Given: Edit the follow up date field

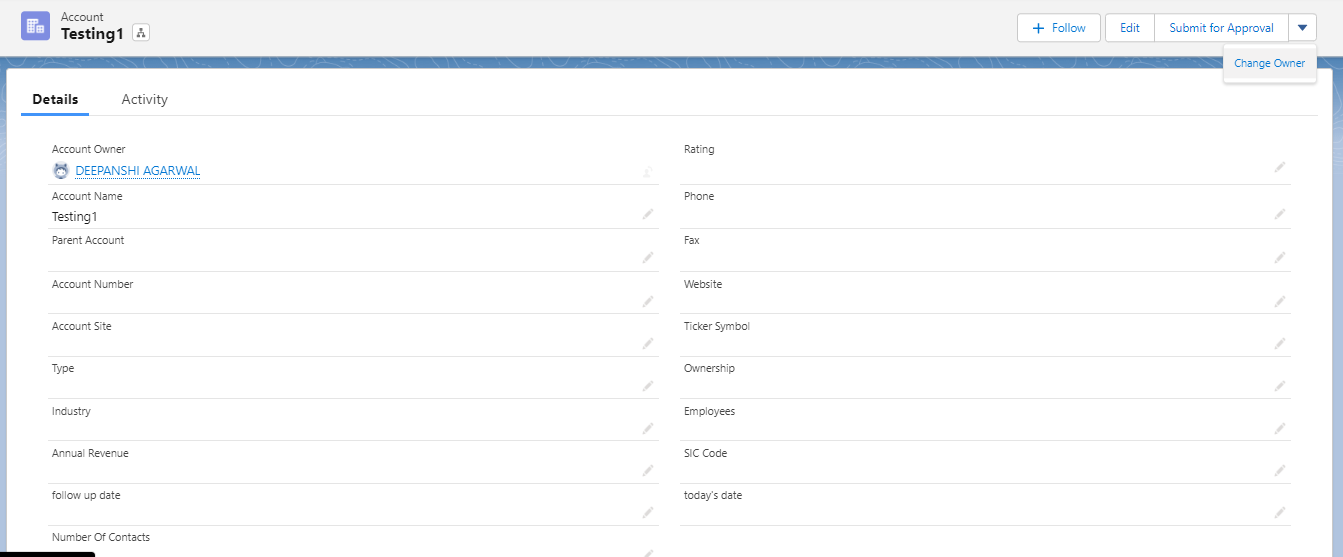Looking at the screenshot, I should [648, 512].
